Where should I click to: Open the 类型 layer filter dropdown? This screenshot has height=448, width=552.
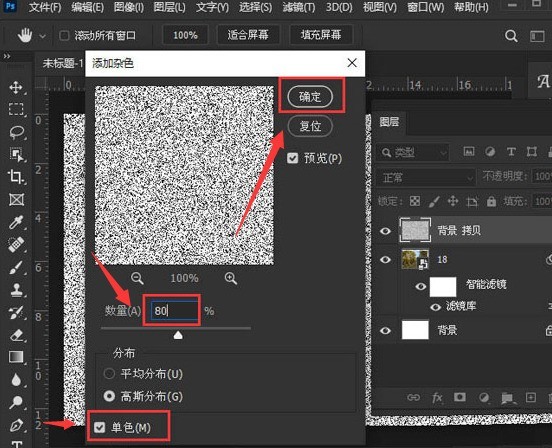click(x=413, y=152)
